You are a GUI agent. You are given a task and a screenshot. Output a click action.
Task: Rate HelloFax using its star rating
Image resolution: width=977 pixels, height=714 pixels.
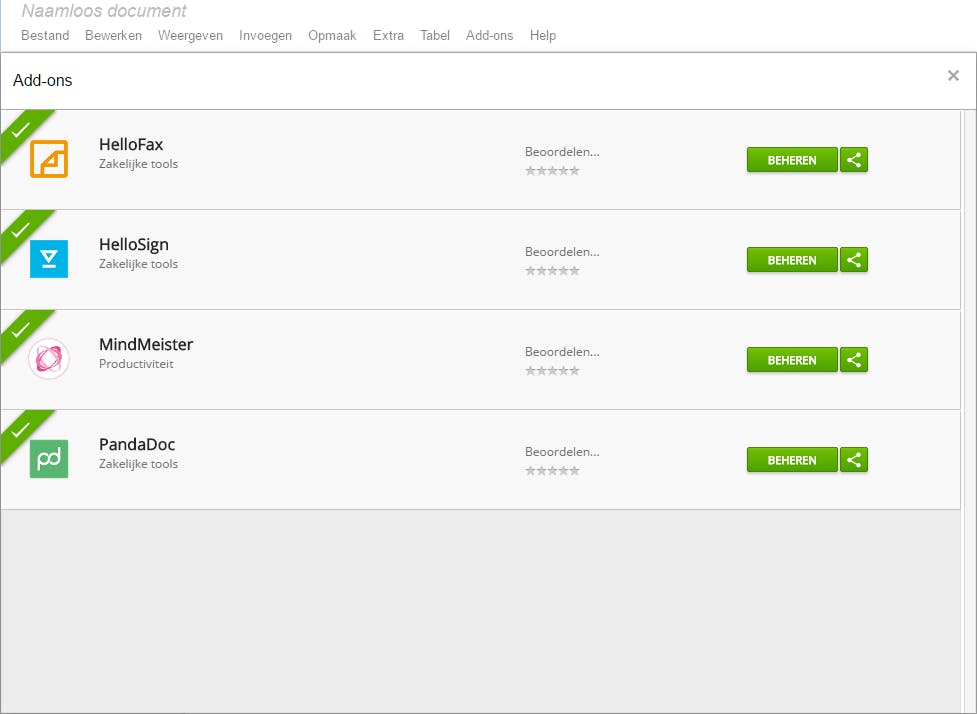(552, 171)
